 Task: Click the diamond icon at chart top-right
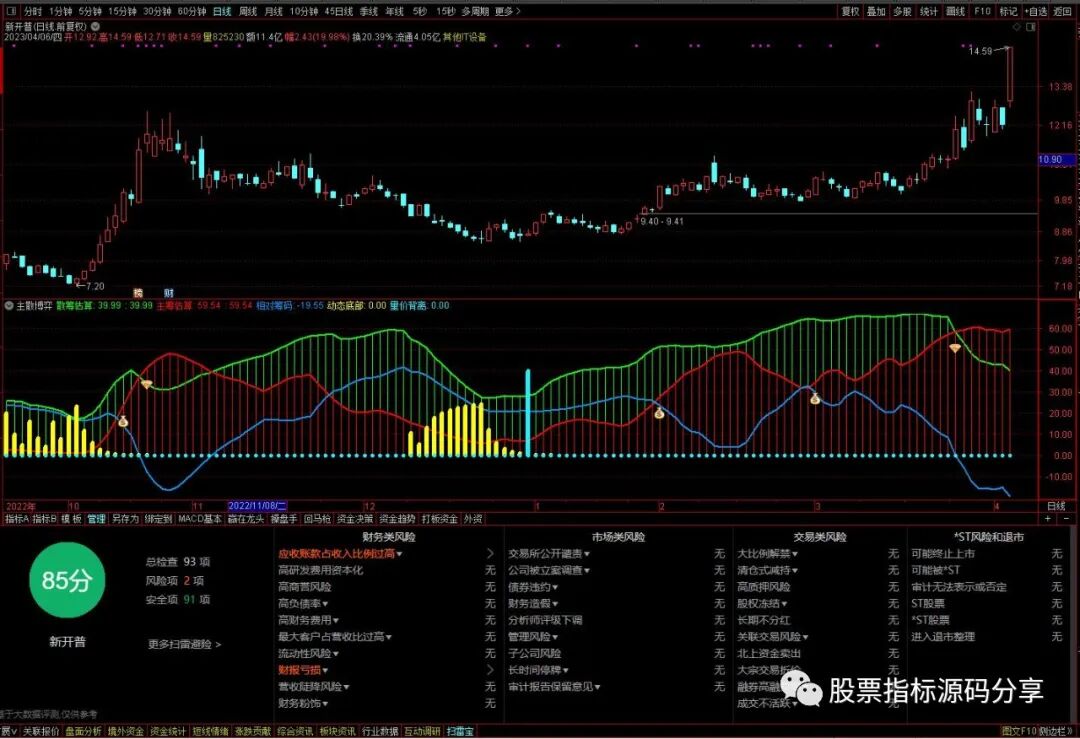(1017, 27)
